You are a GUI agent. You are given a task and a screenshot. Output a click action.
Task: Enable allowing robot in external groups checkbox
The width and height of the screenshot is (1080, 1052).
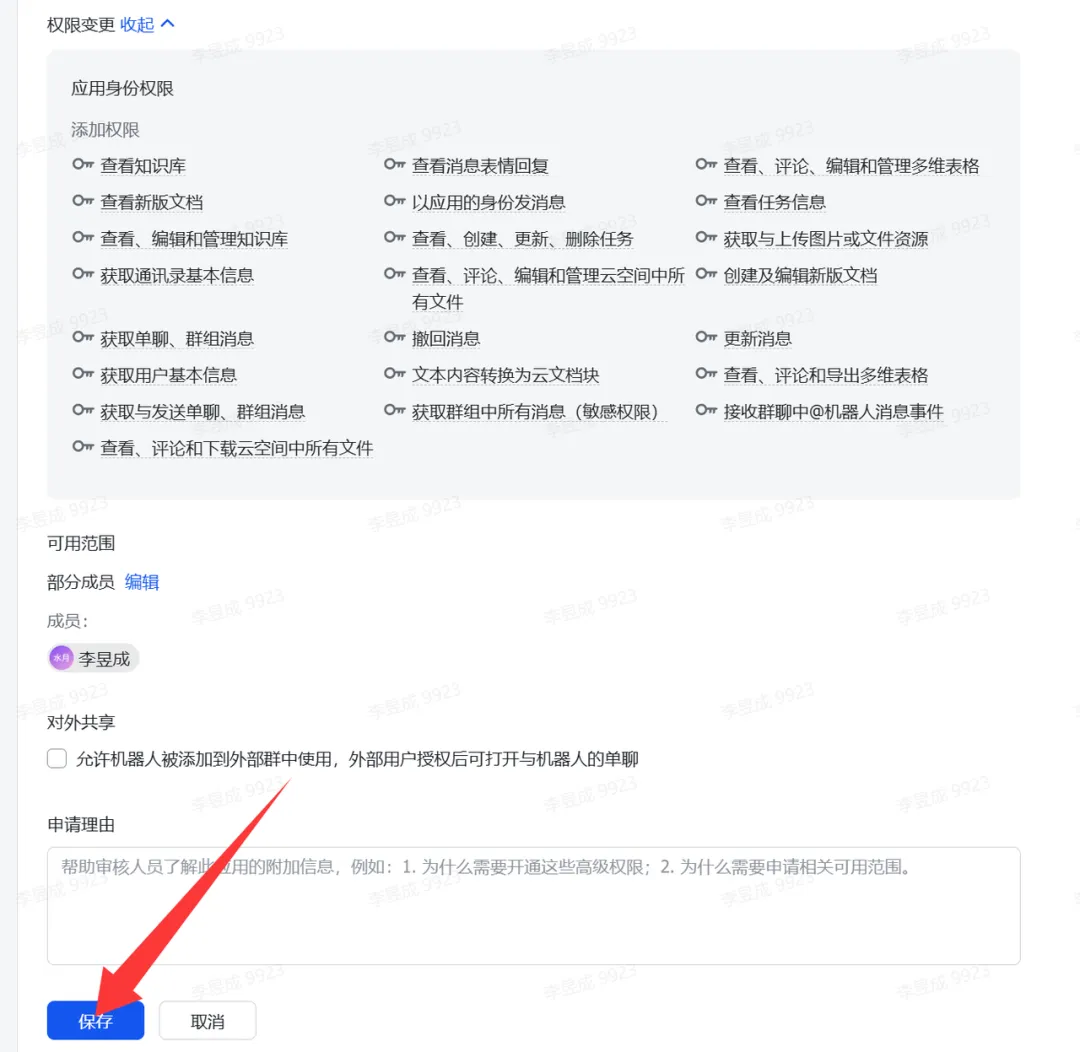click(57, 759)
